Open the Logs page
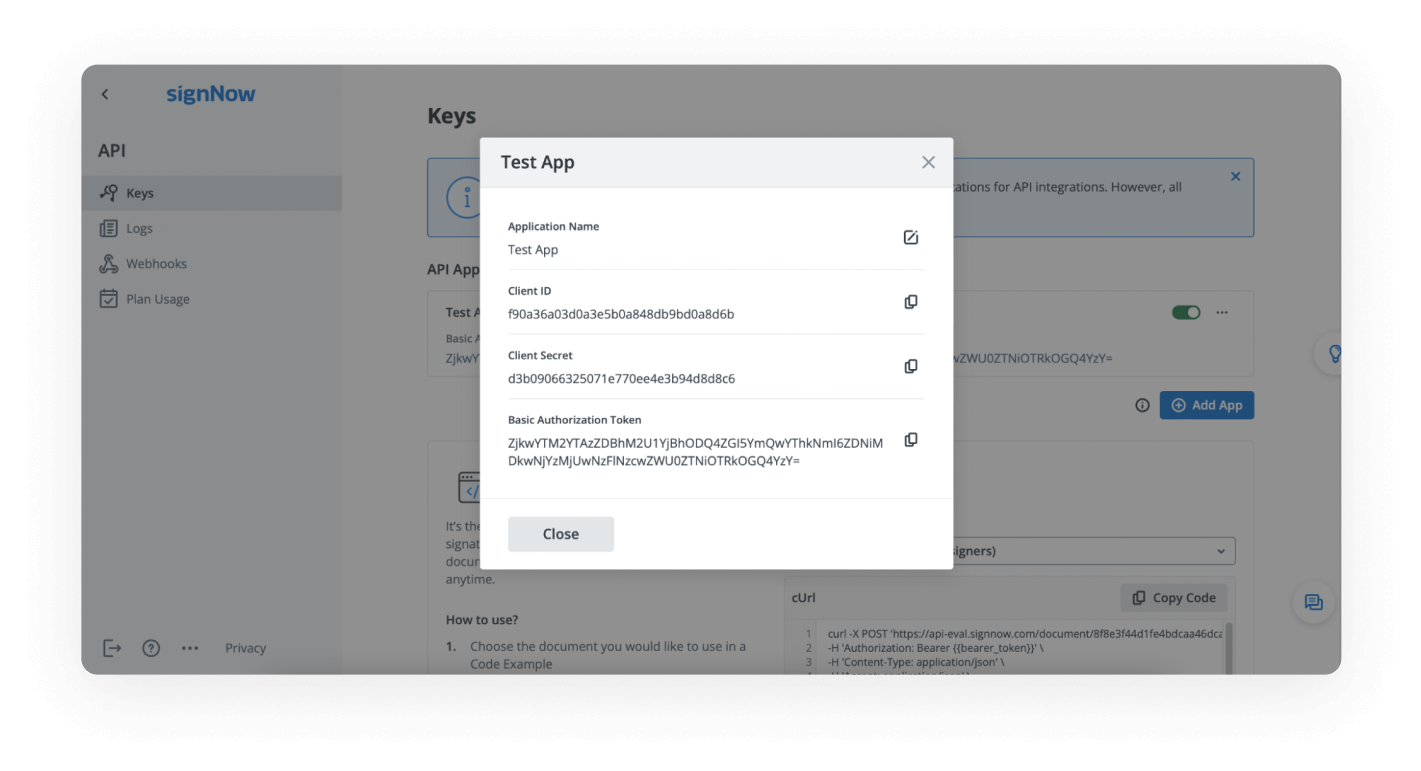Viewport: 1421px width, 771px height. pos(139,229)
